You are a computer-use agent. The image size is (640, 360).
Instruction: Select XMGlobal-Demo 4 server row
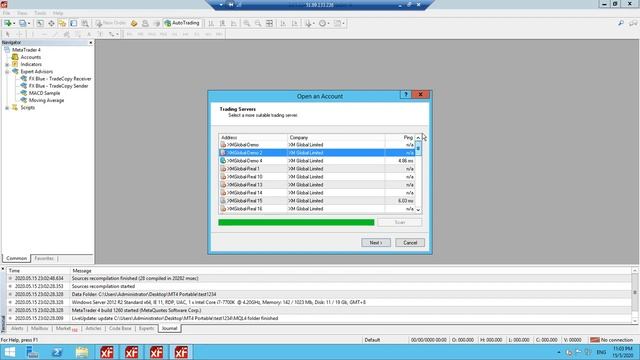(317, 161)
